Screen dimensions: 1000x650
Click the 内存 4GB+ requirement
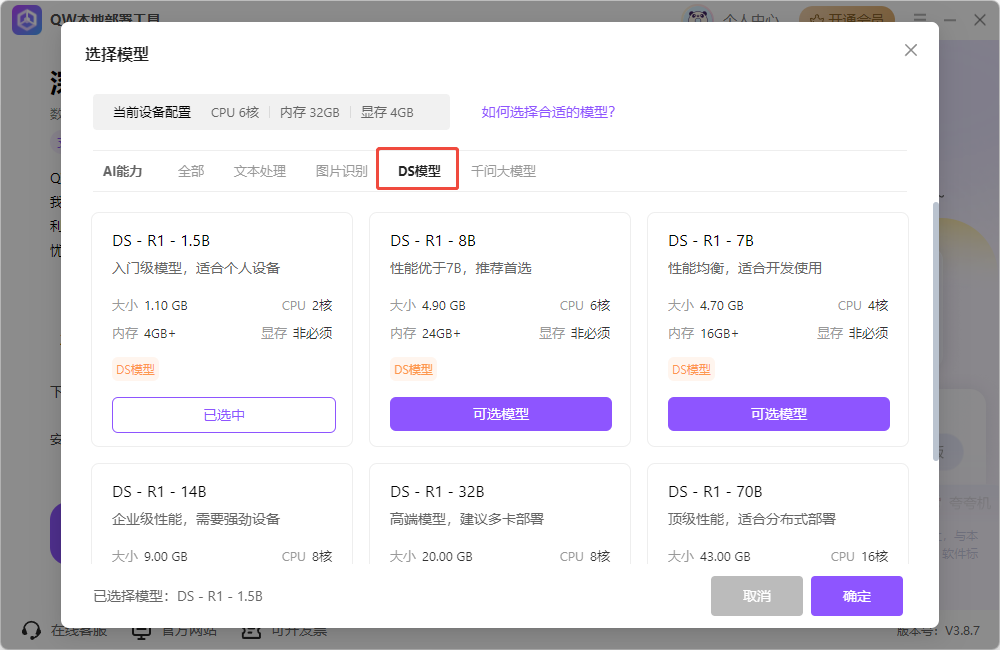tap(144, 334)
